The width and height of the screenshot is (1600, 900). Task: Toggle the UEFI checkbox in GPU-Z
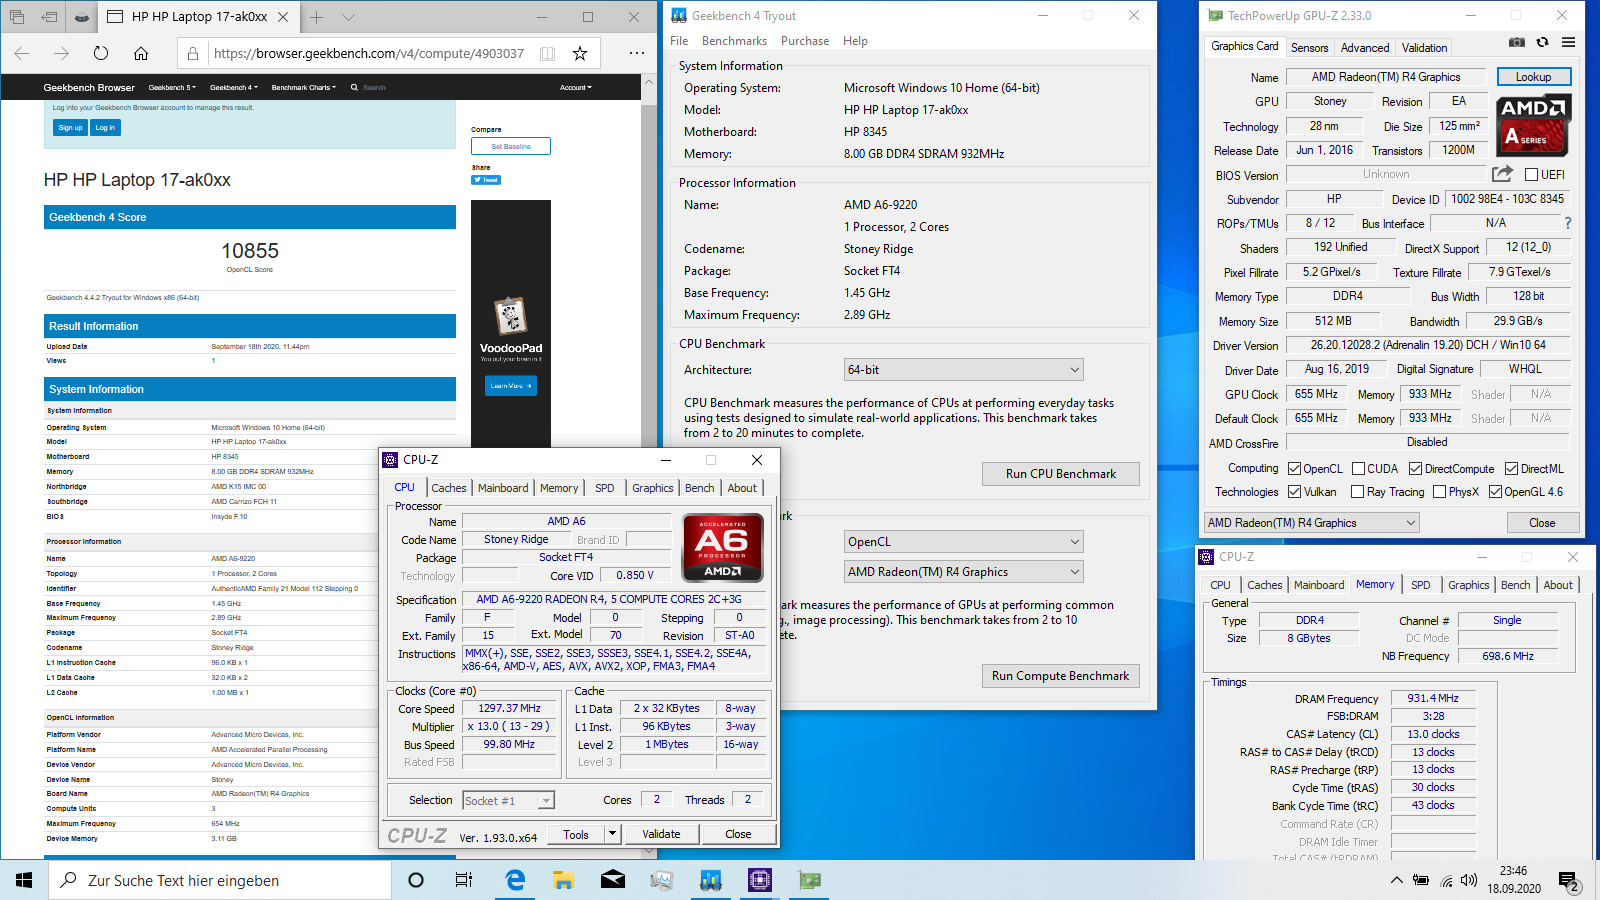point(1531,174)
